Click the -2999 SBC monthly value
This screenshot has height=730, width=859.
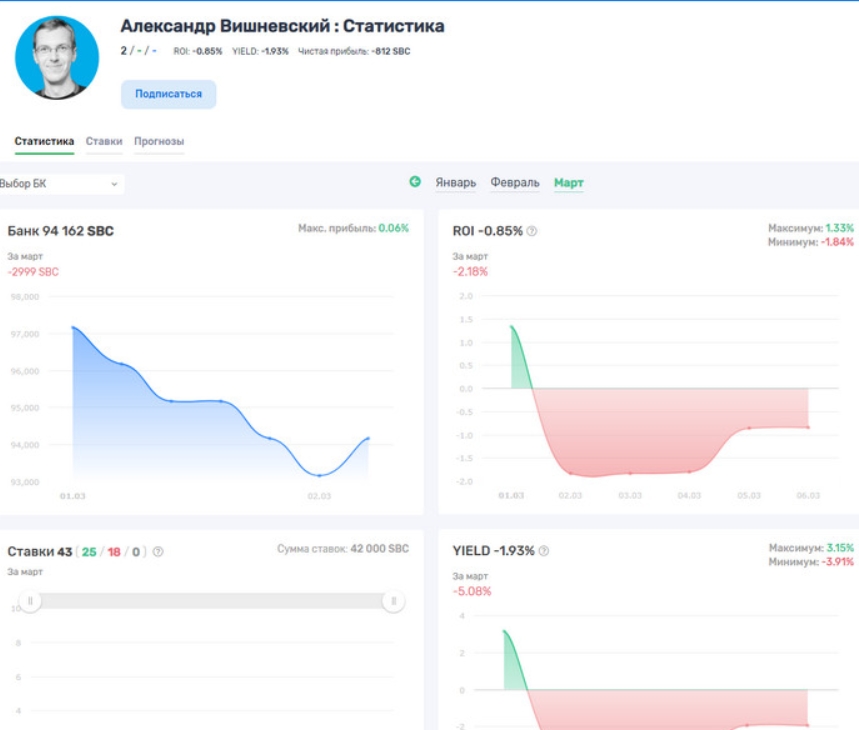click(33, 272)
